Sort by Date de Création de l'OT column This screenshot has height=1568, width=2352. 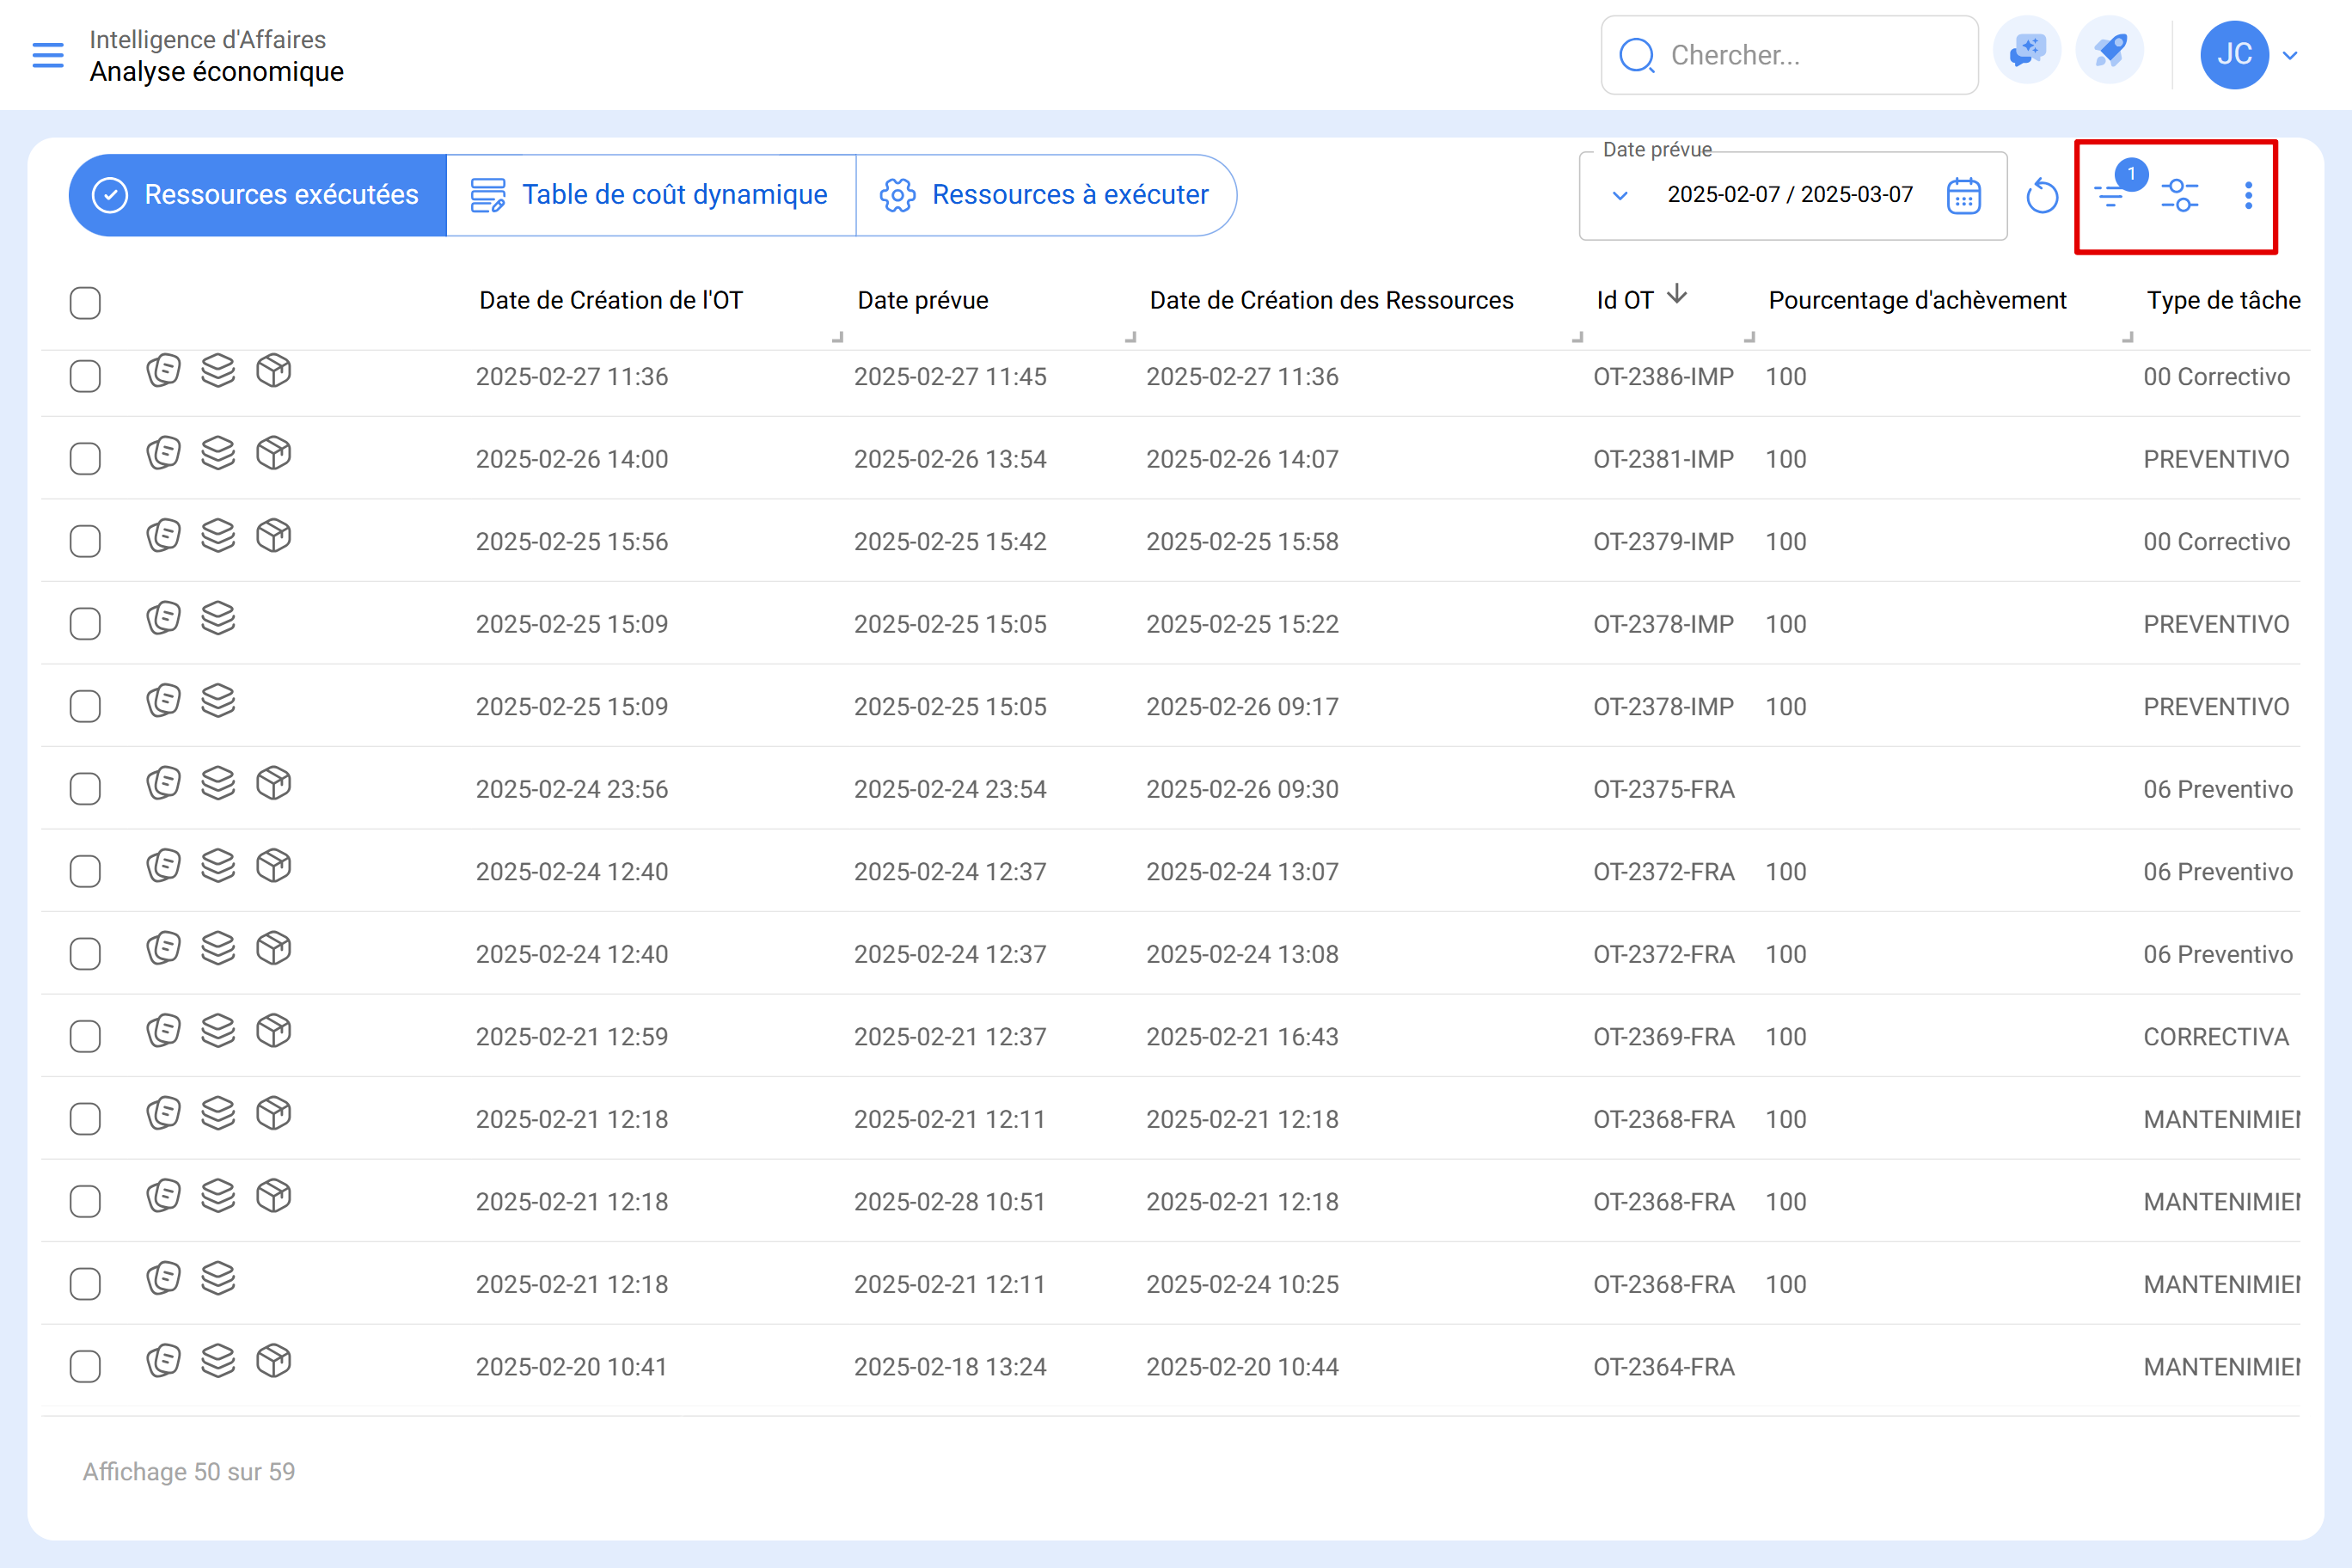pyautogui.click(x=611, y=300)
